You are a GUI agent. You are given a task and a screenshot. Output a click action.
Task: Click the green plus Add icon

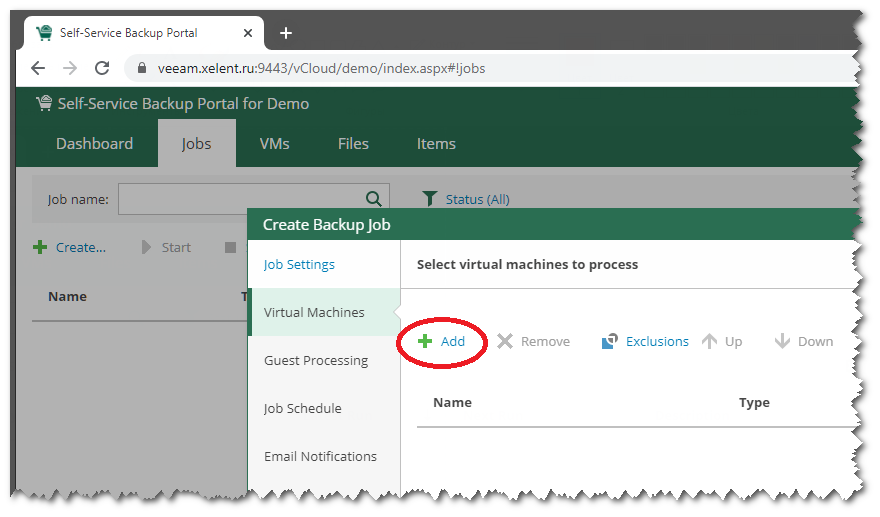point(425,341)
